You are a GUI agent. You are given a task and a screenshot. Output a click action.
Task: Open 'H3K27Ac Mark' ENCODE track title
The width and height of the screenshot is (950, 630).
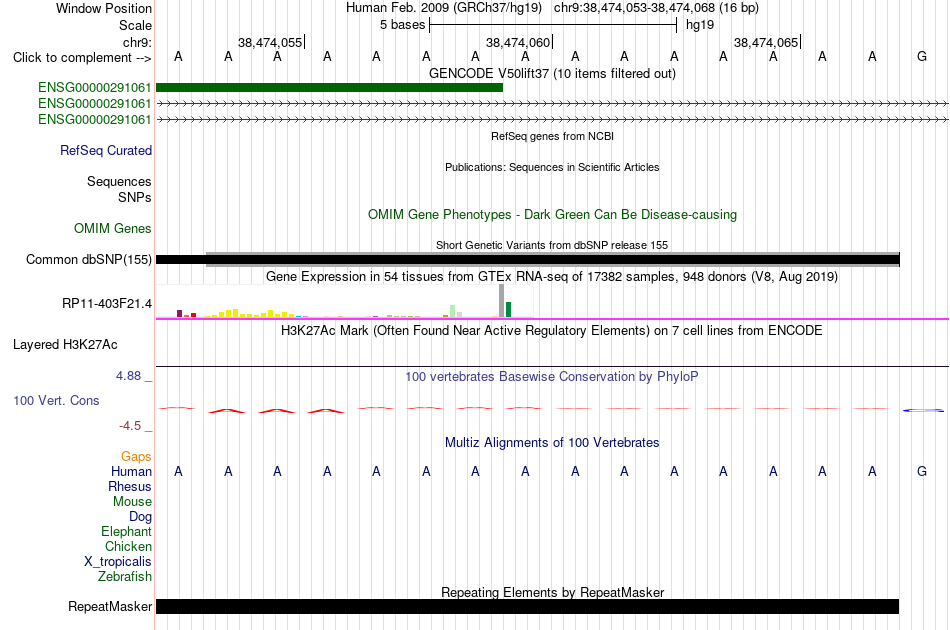(x=552, y=331)
